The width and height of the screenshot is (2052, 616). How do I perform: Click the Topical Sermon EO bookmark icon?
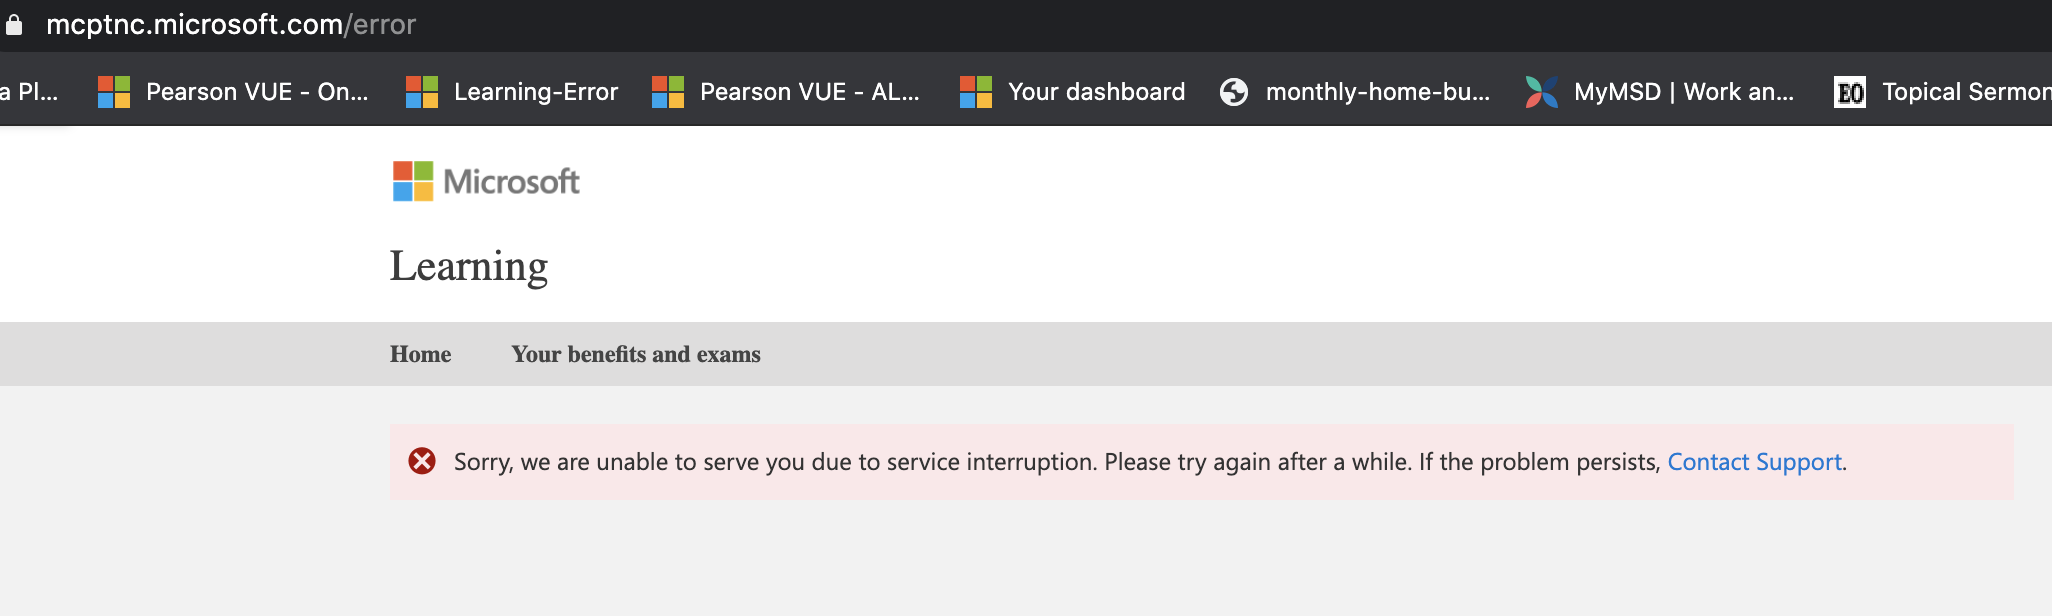pyautogui.click(x=1850, y=92)
